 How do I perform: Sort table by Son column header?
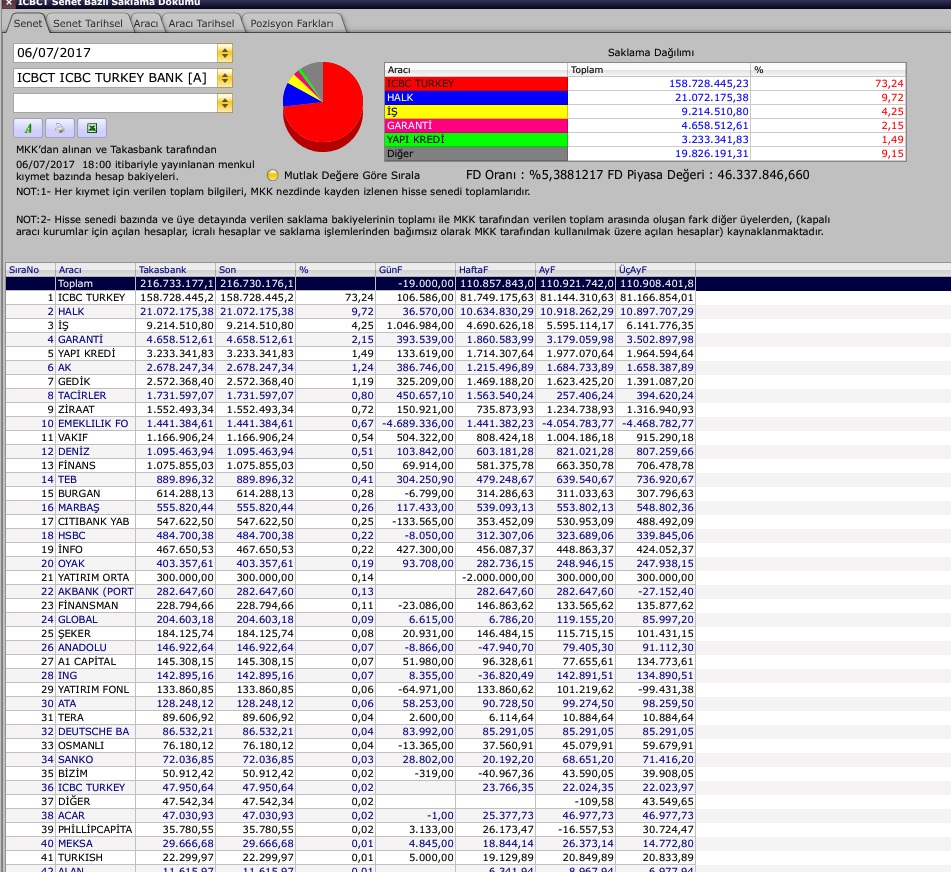click(255, 270)
